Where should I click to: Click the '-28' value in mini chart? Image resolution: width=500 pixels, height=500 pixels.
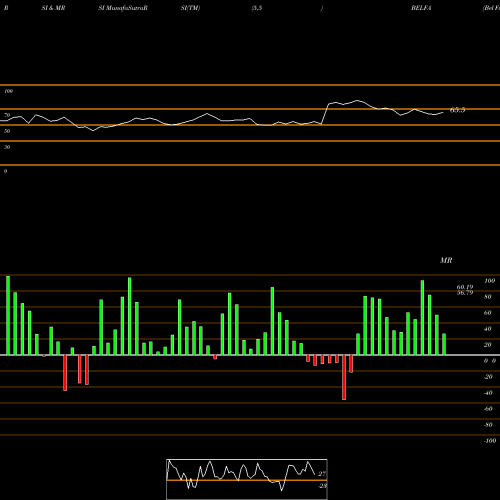[322, 486]
